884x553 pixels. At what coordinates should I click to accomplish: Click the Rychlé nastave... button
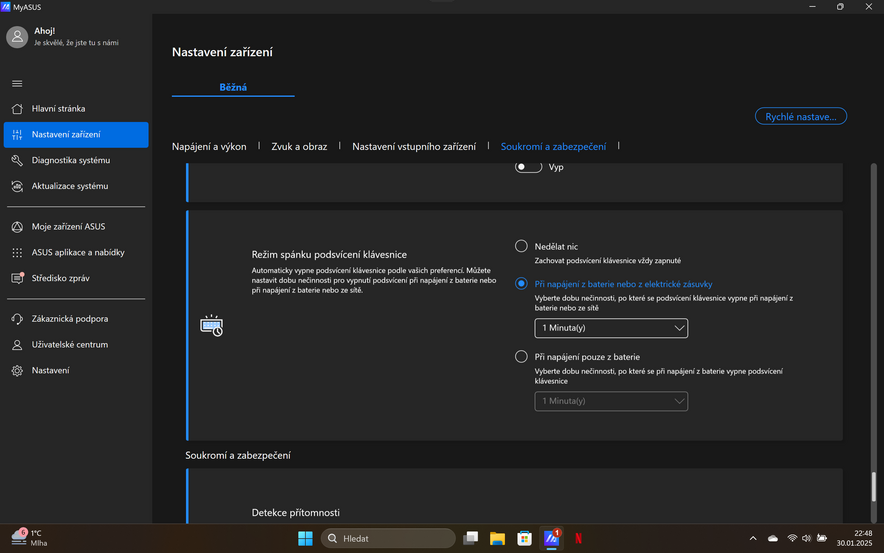click(800, 117)
